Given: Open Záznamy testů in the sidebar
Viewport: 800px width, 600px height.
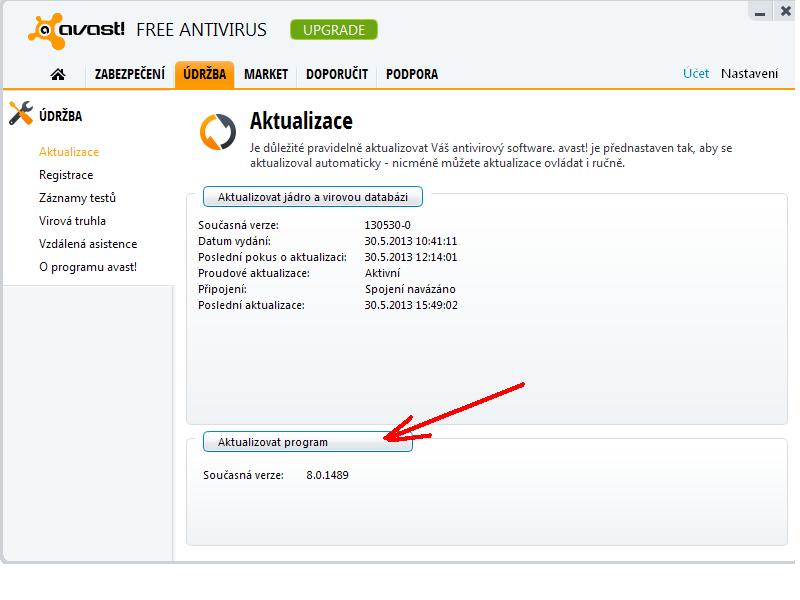Looking at the screenshot, I should (77, 198).
